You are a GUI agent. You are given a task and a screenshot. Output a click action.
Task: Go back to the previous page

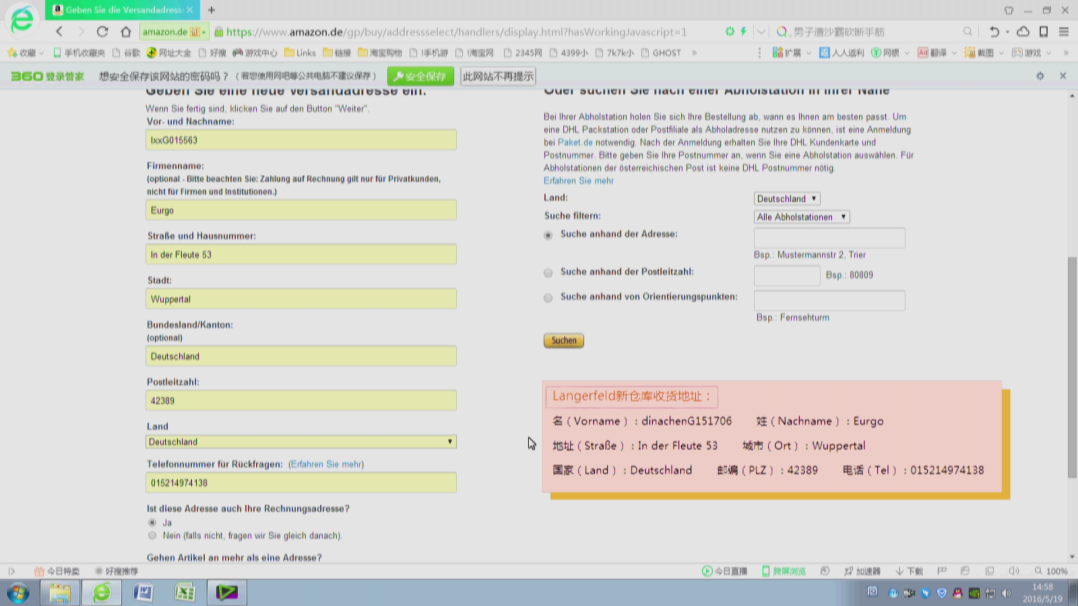pos(59,32)
